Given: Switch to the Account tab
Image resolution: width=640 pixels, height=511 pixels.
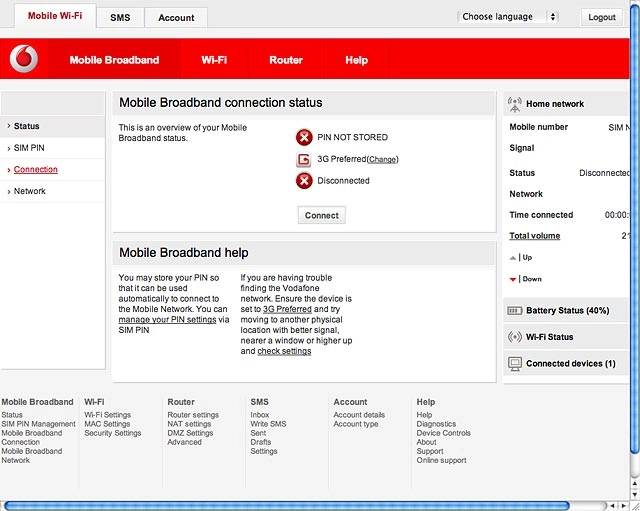Looking at the screenshot, I should 176,18.
